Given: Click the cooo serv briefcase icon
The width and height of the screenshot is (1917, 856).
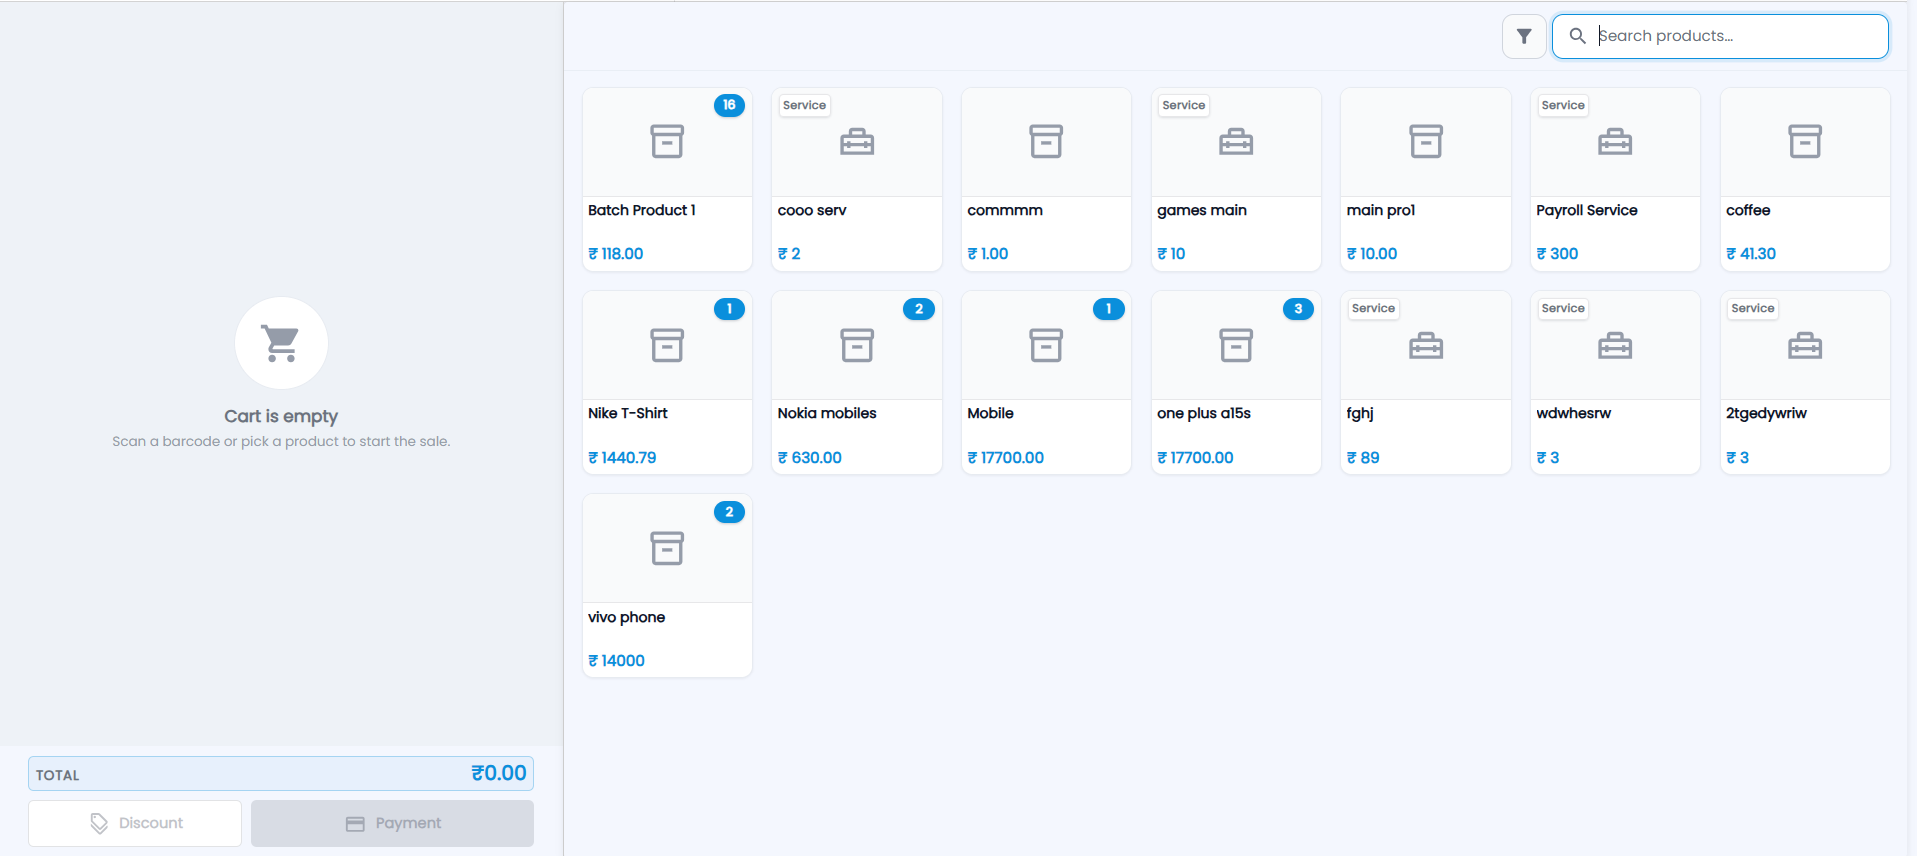Looking at the screenshot, I should (x=857, y=142).
